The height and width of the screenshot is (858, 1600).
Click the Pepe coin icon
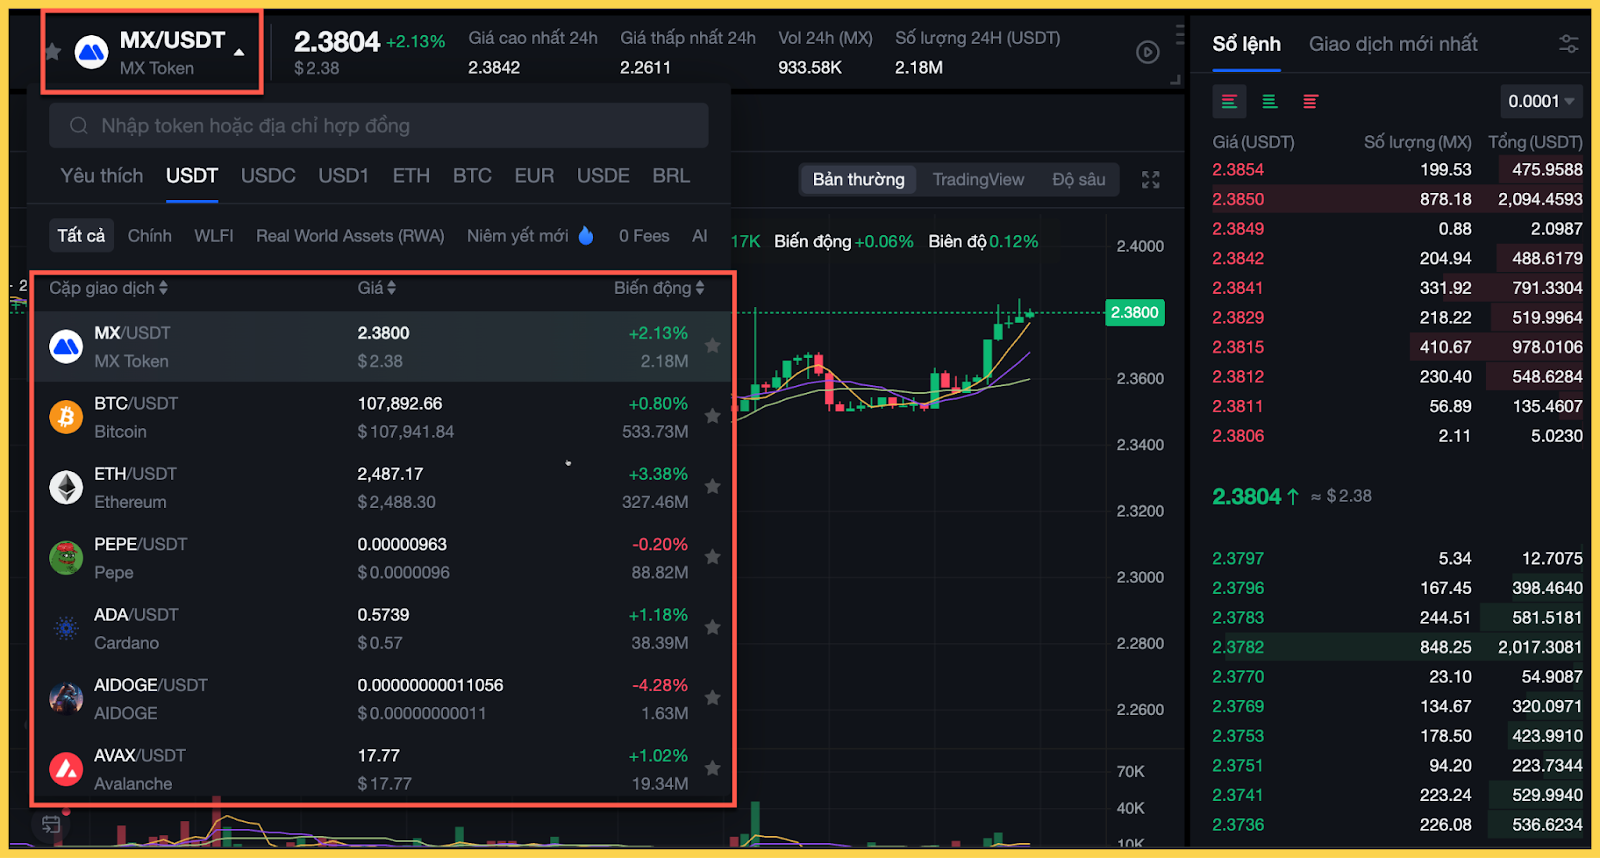[66, 558]
